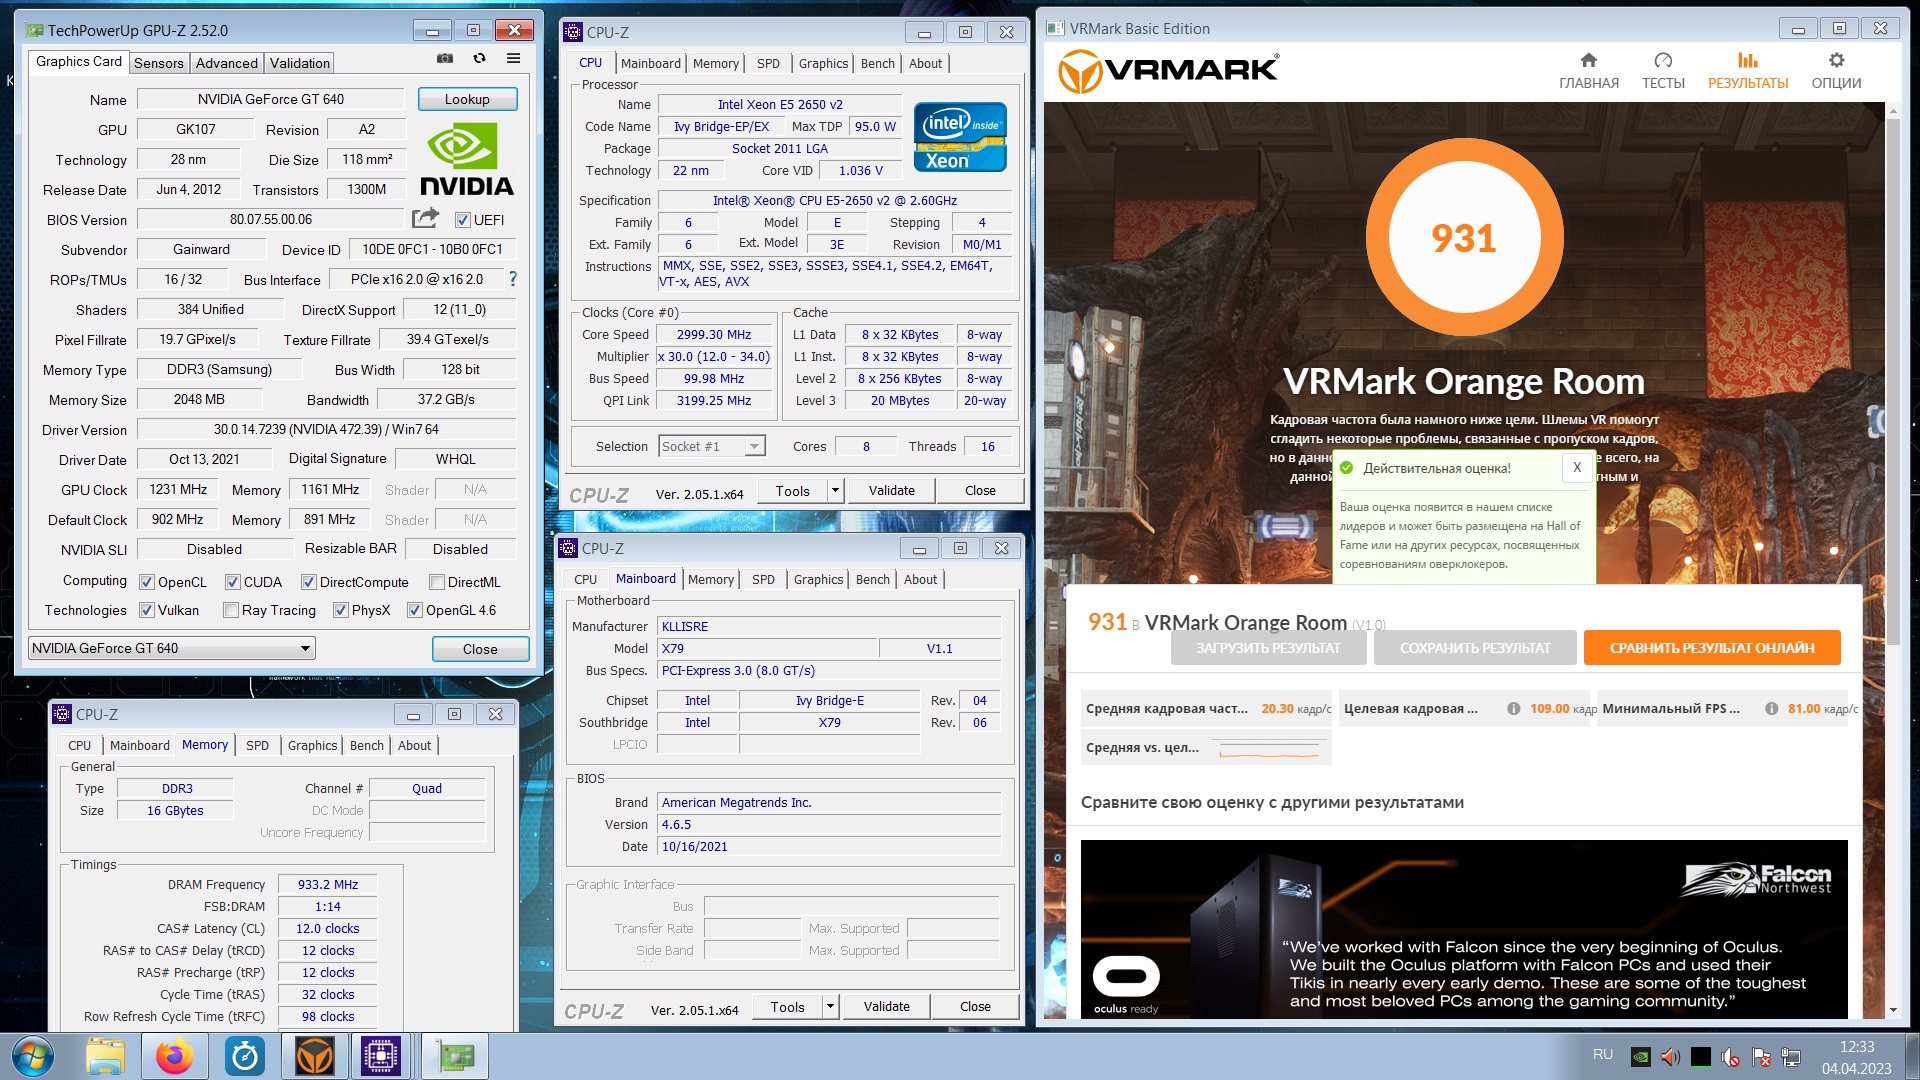
Task: Click Windows Start button
Action: click(33, 1056)
